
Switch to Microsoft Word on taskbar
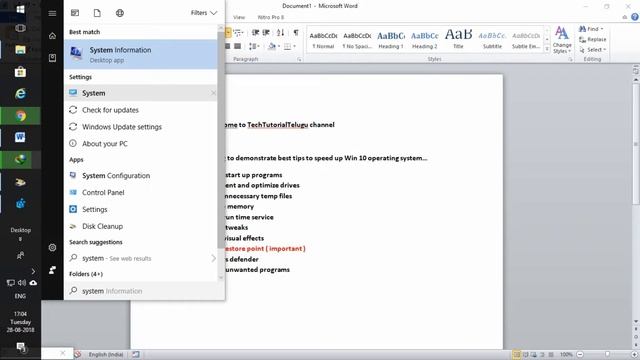coord(20,137)
